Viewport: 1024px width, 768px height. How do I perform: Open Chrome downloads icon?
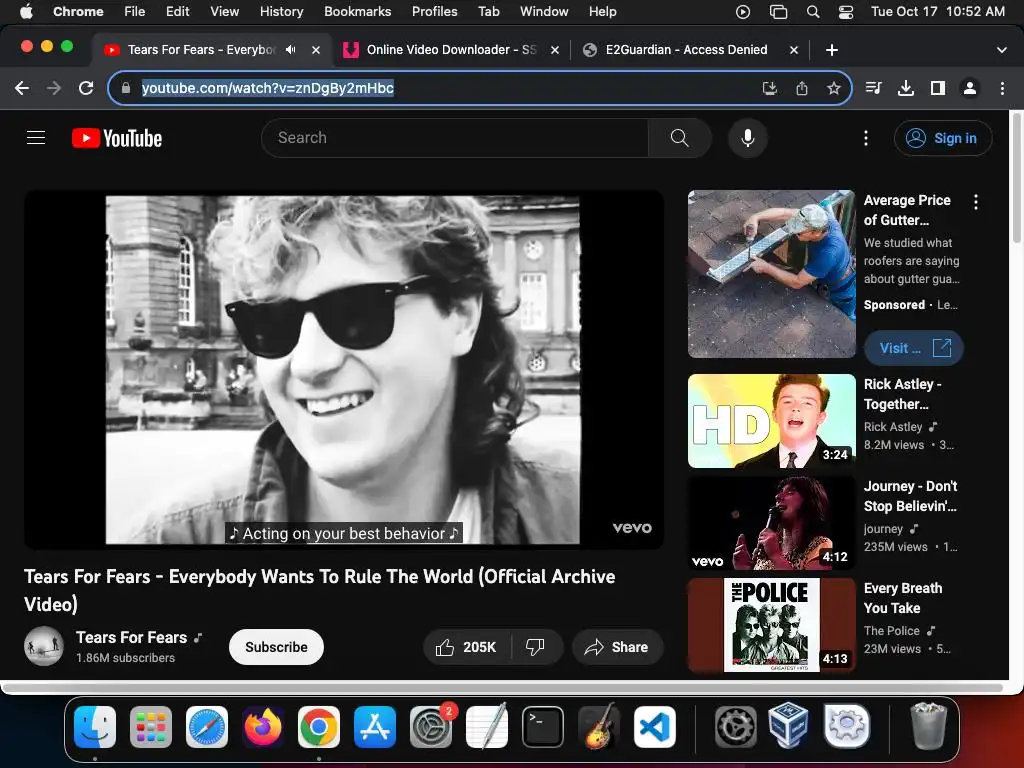tap(906, 88)
